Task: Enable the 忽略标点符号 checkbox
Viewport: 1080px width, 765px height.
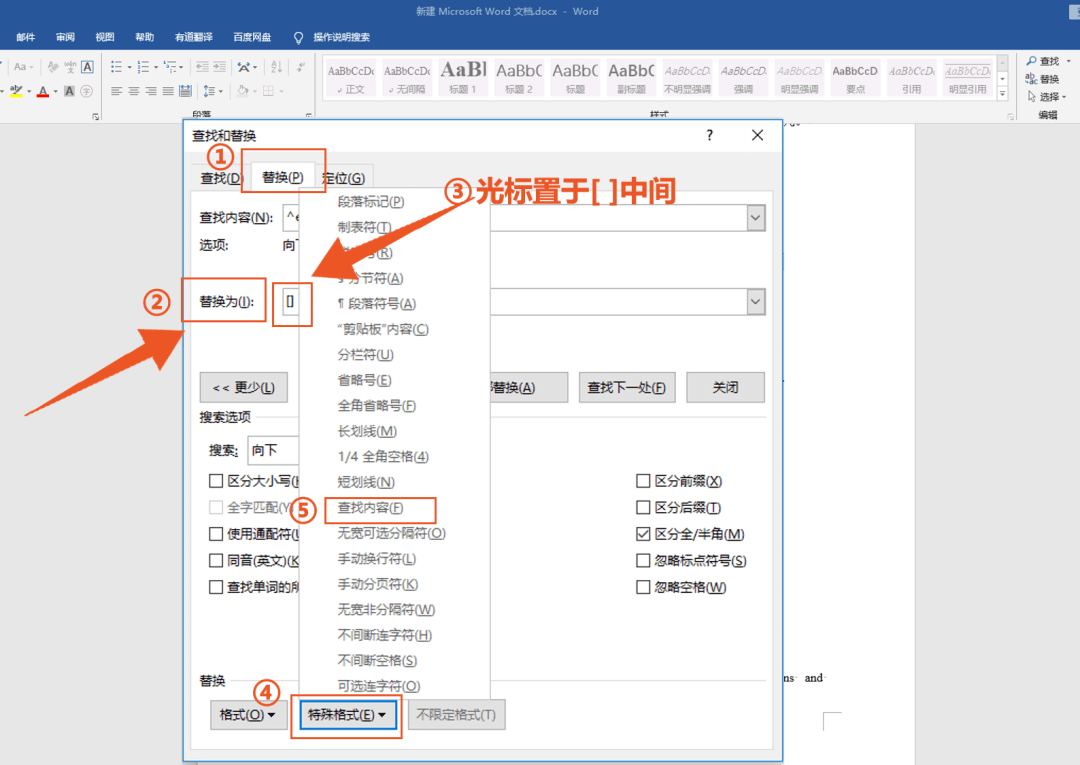Action: coord(643,560)
